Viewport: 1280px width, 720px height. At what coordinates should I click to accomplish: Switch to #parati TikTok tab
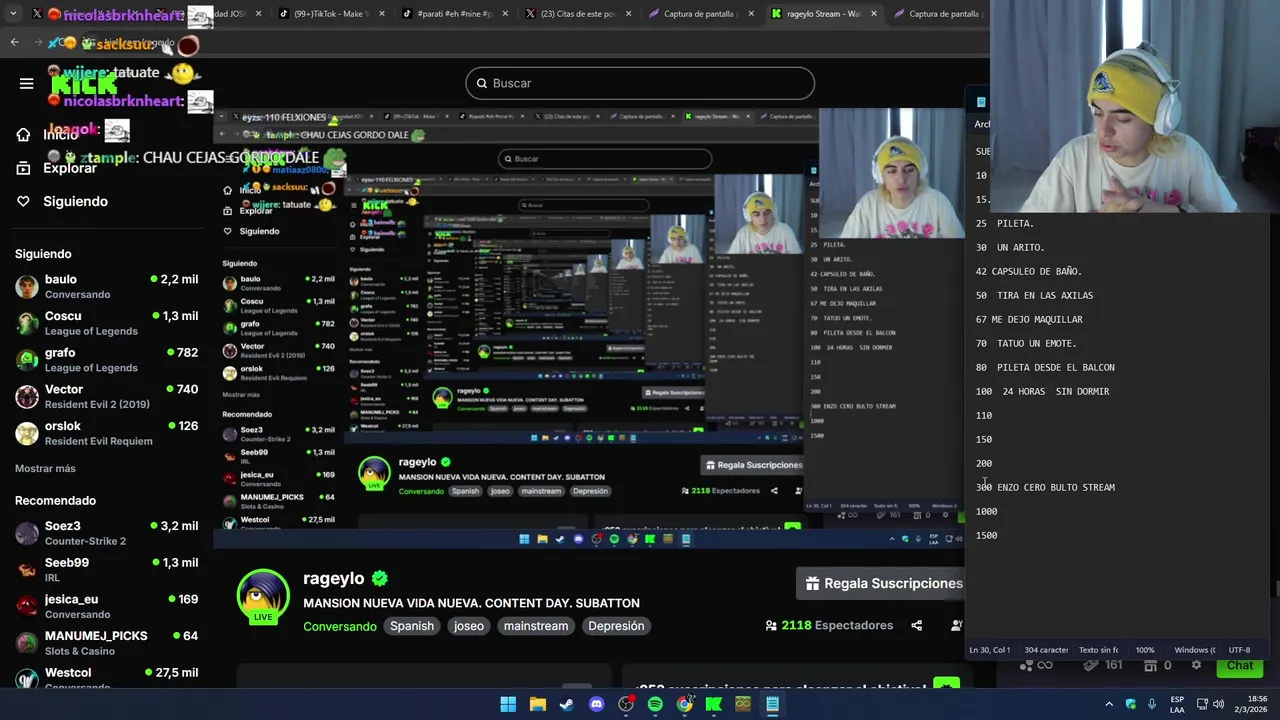coord(453,14)
